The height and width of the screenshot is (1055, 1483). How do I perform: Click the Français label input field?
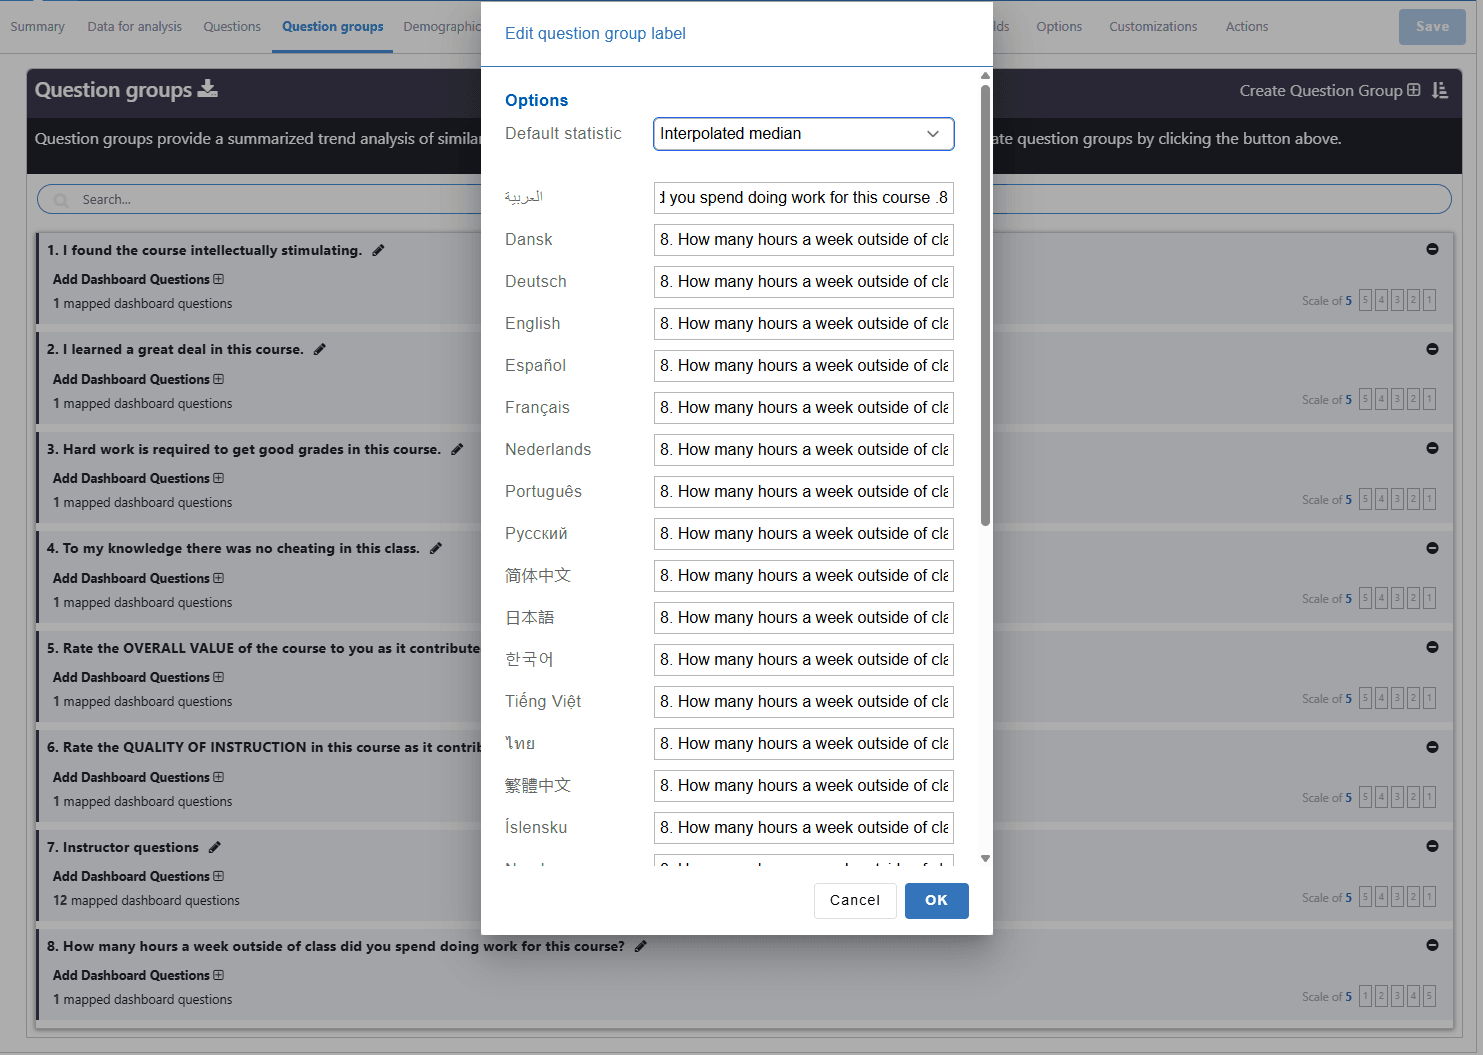pyautogui.click(x=803, y=408)
